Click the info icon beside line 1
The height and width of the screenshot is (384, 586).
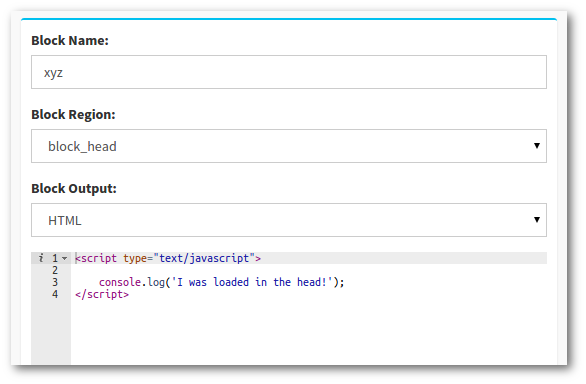pos(41,258)
